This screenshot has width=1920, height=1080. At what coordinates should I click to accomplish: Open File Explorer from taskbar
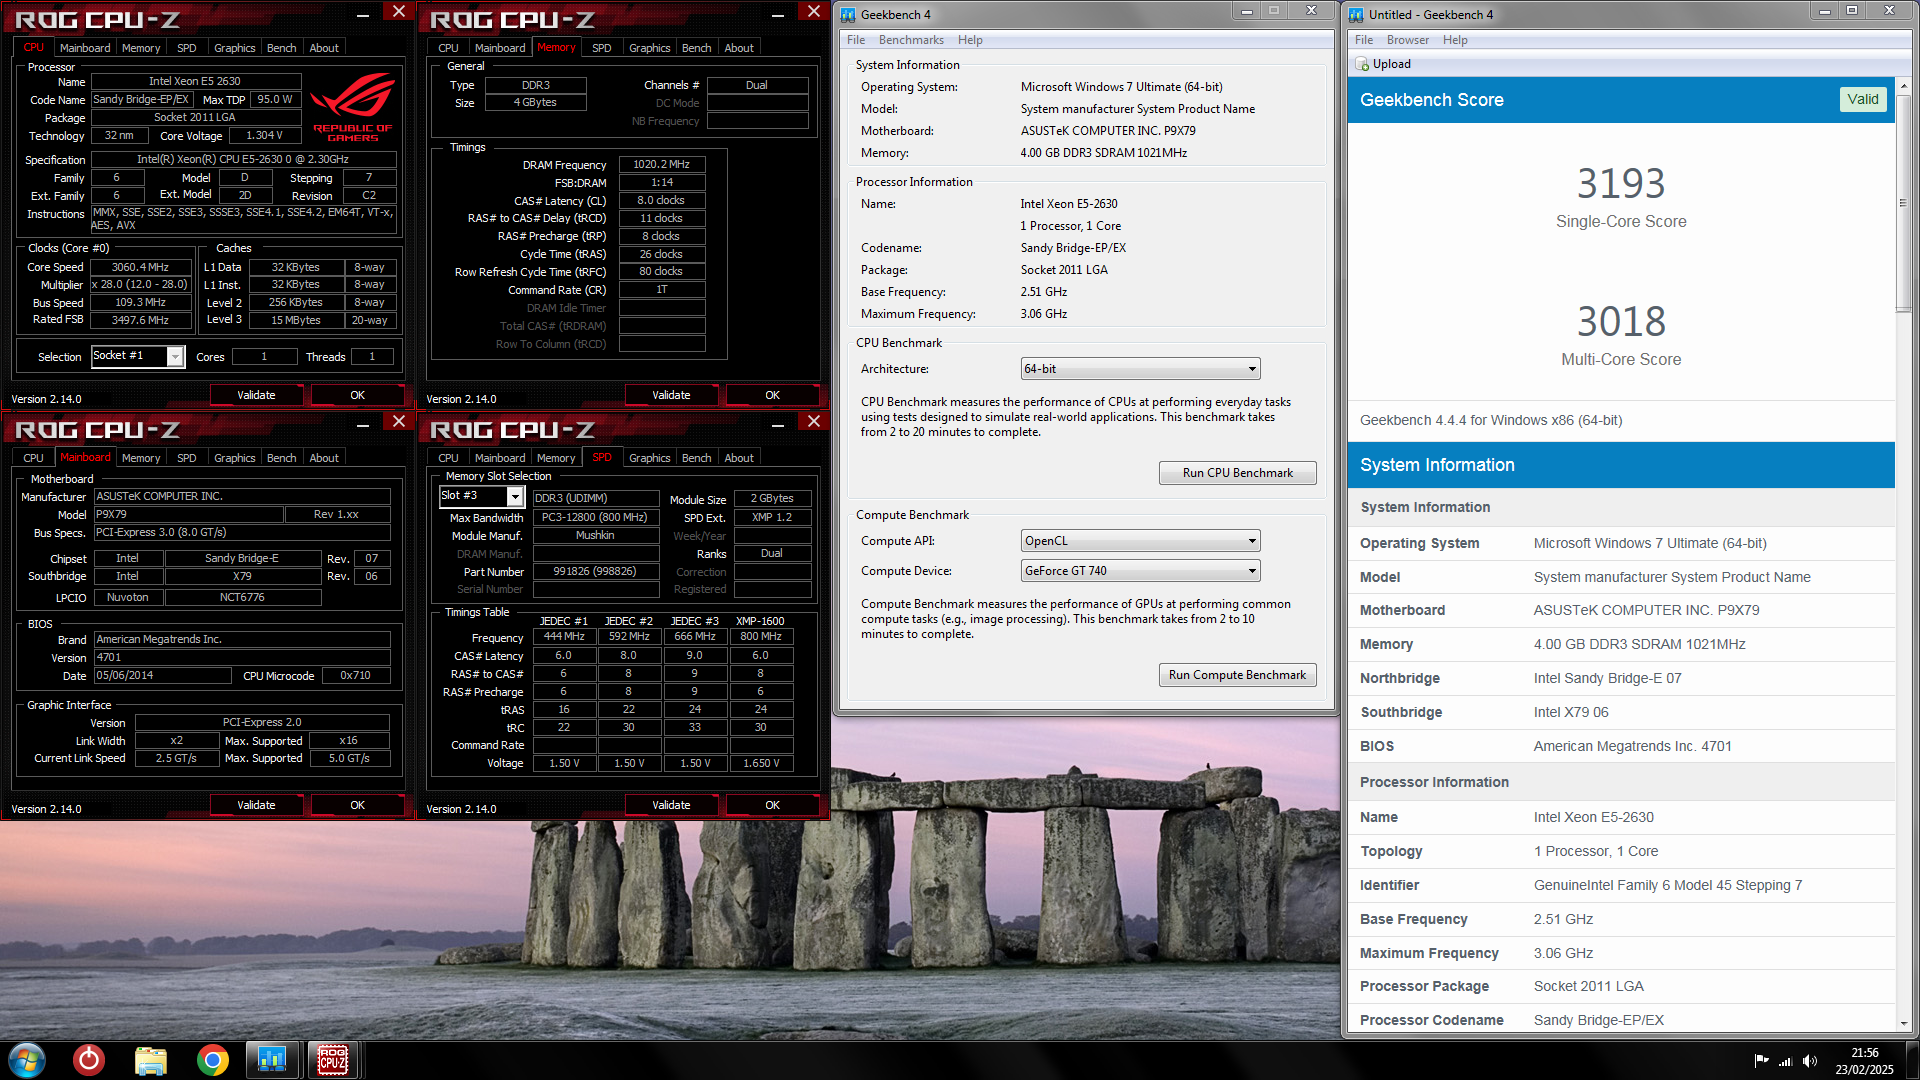pyautogui.click(x=150, y=1060)
